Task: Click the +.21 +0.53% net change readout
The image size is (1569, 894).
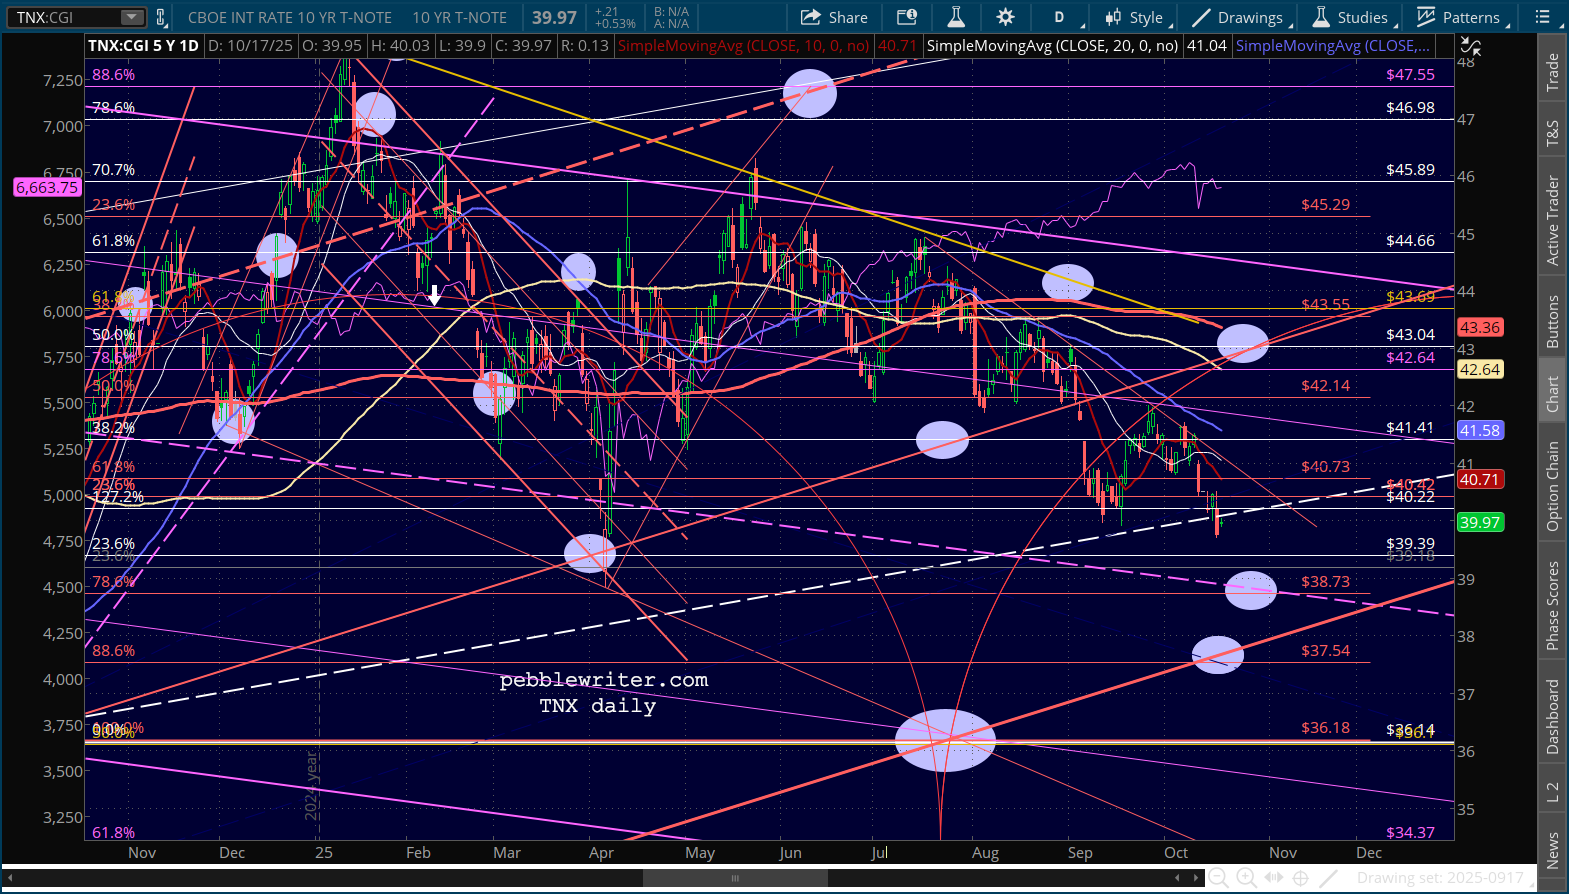Action: 614,17
